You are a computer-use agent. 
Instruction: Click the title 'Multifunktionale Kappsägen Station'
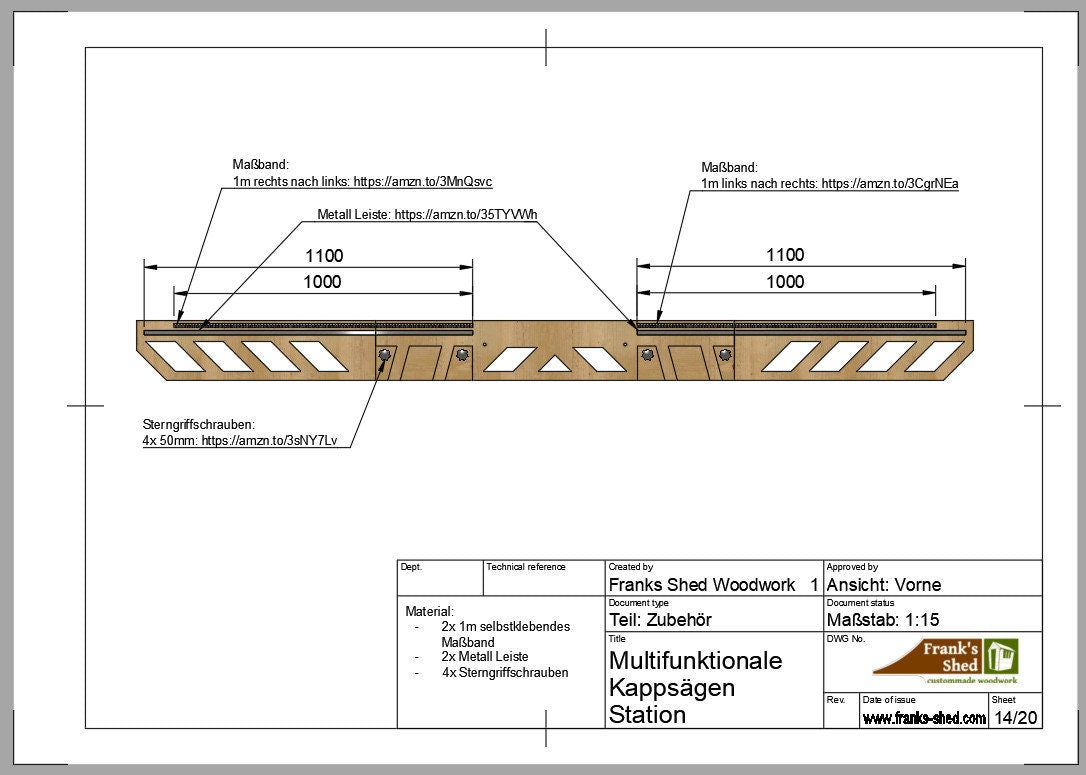tap(695, 687)
